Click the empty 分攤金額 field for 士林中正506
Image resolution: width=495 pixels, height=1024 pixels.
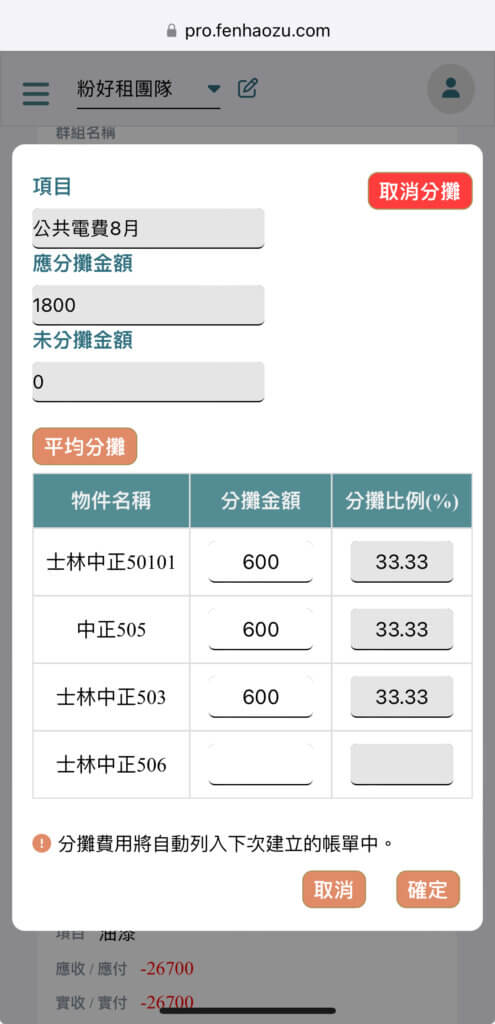(x=261, y=765)
